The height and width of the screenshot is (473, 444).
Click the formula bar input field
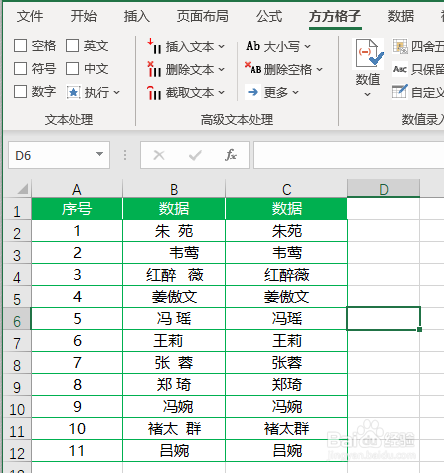click(349, 155)
